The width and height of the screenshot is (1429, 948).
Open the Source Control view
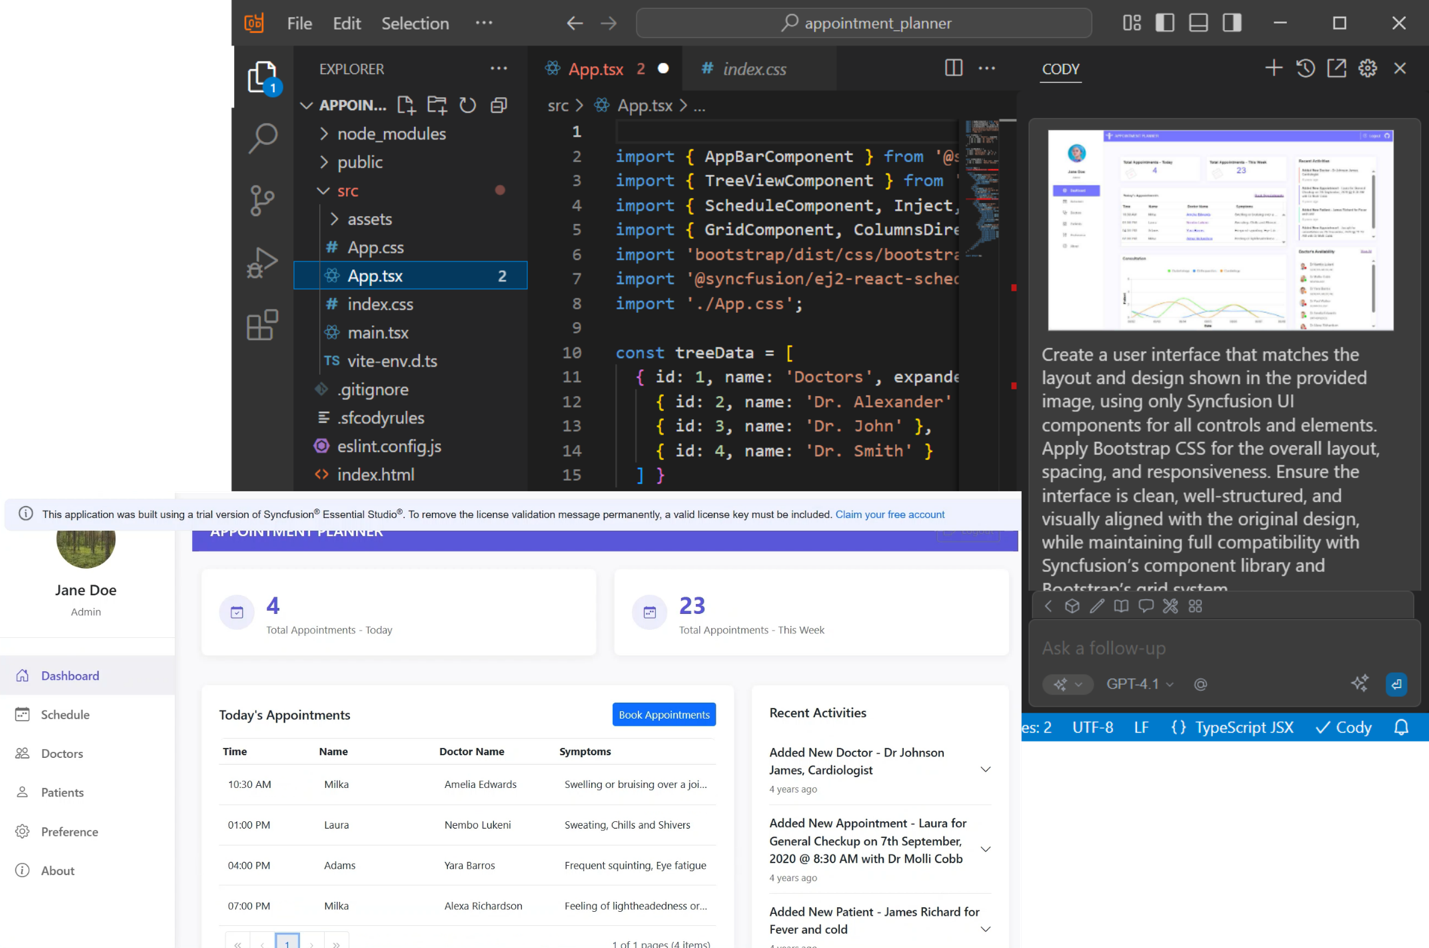pos(262,201)
